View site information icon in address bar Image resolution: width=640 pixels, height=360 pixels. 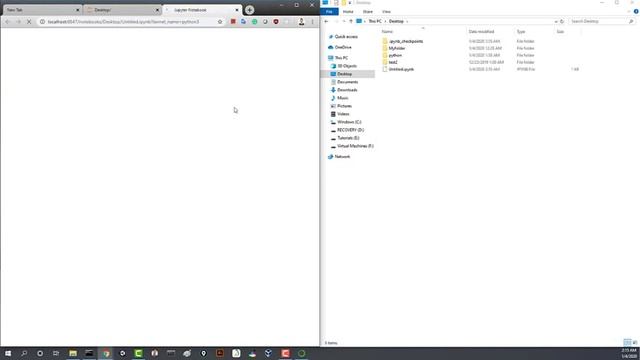42,22
